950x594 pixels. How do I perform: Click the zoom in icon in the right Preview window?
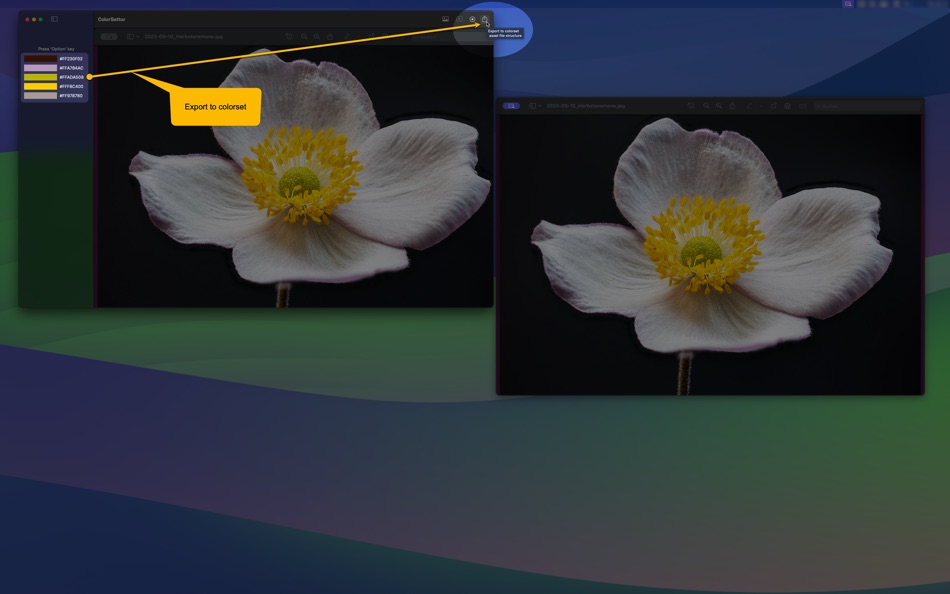pos(719,105)
